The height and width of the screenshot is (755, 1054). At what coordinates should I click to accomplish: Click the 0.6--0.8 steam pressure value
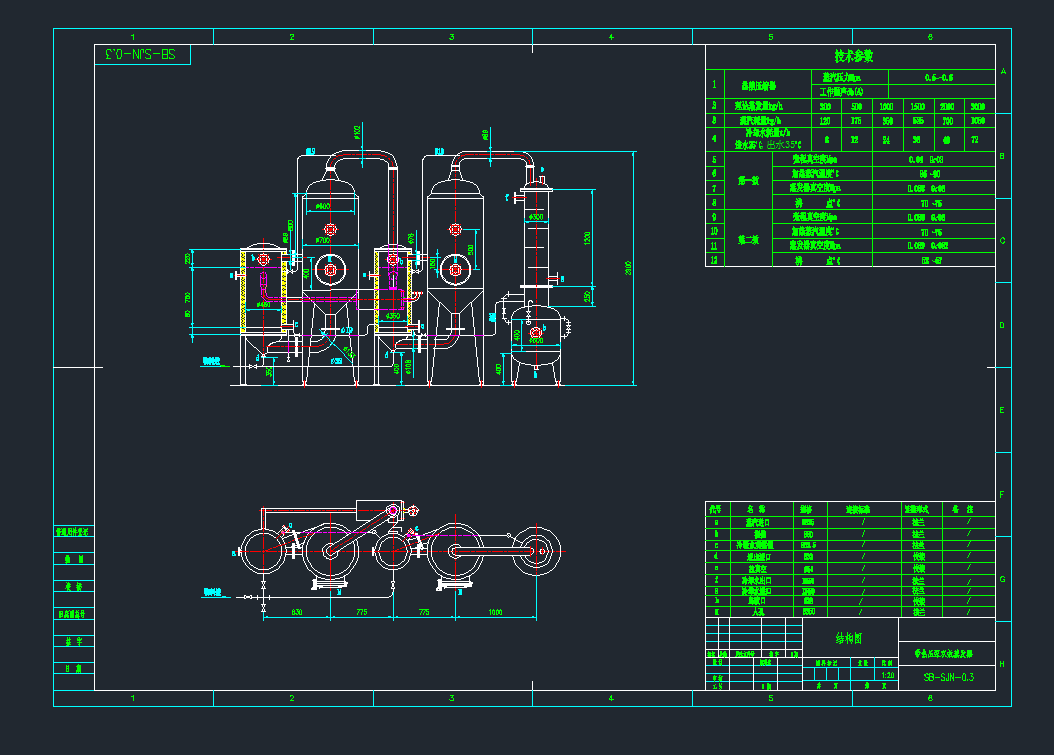(x=938, y=77)
